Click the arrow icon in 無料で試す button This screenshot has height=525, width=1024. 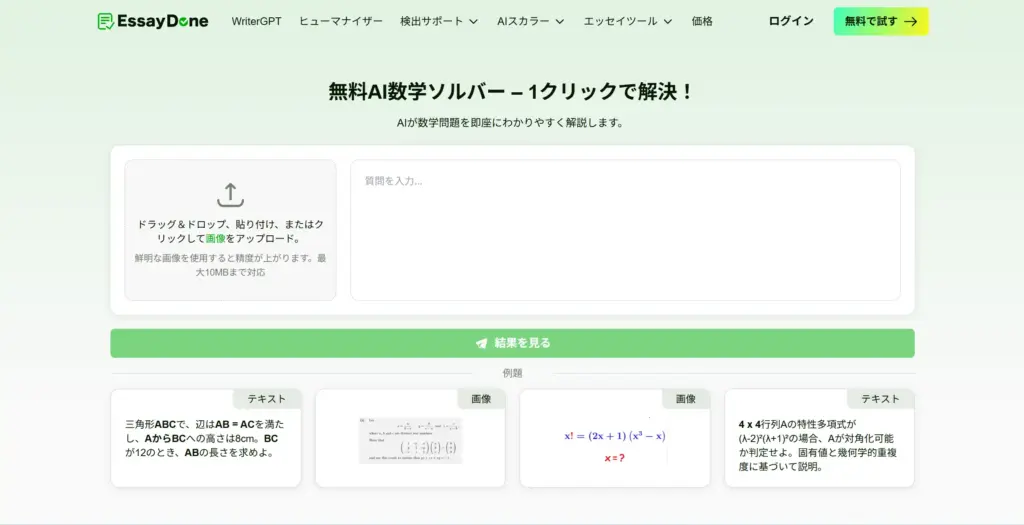[910, 21]
